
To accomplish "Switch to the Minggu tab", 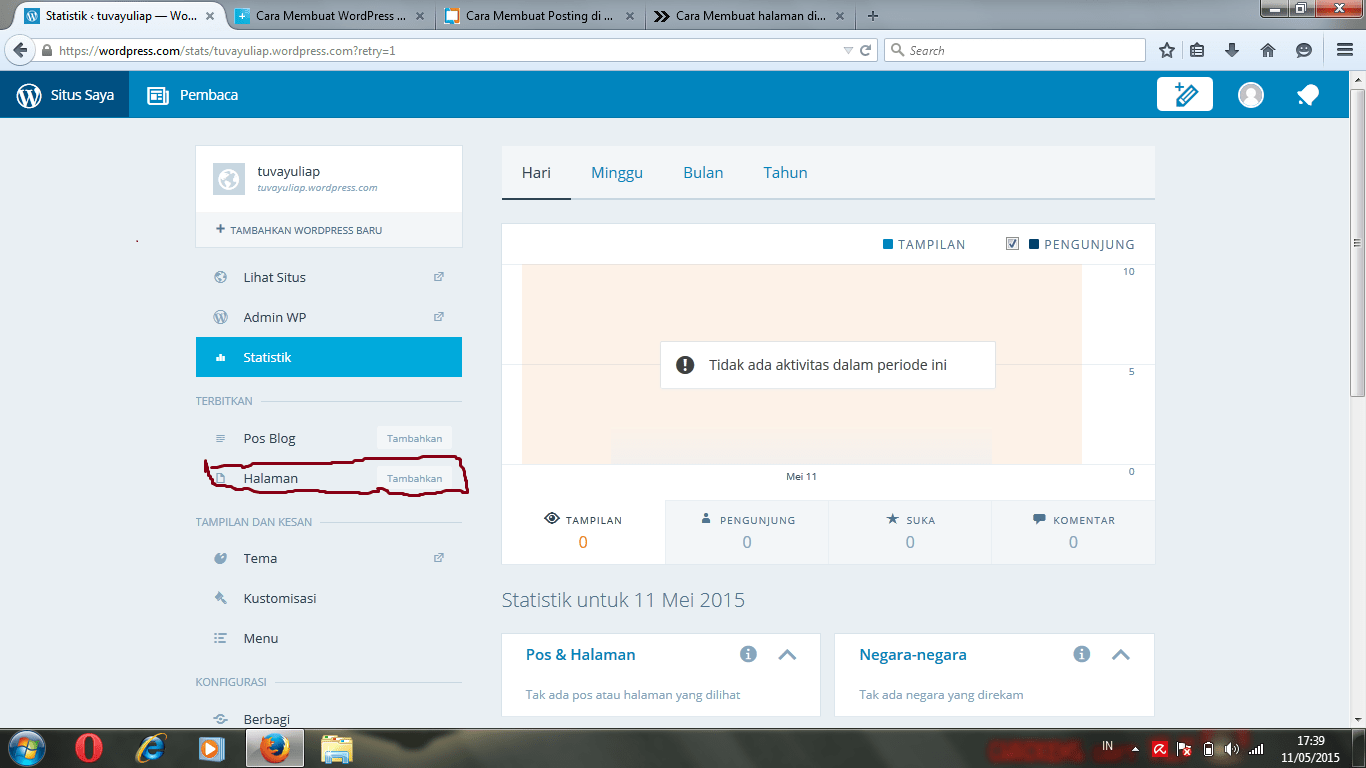I will click(x=617, y=172).
